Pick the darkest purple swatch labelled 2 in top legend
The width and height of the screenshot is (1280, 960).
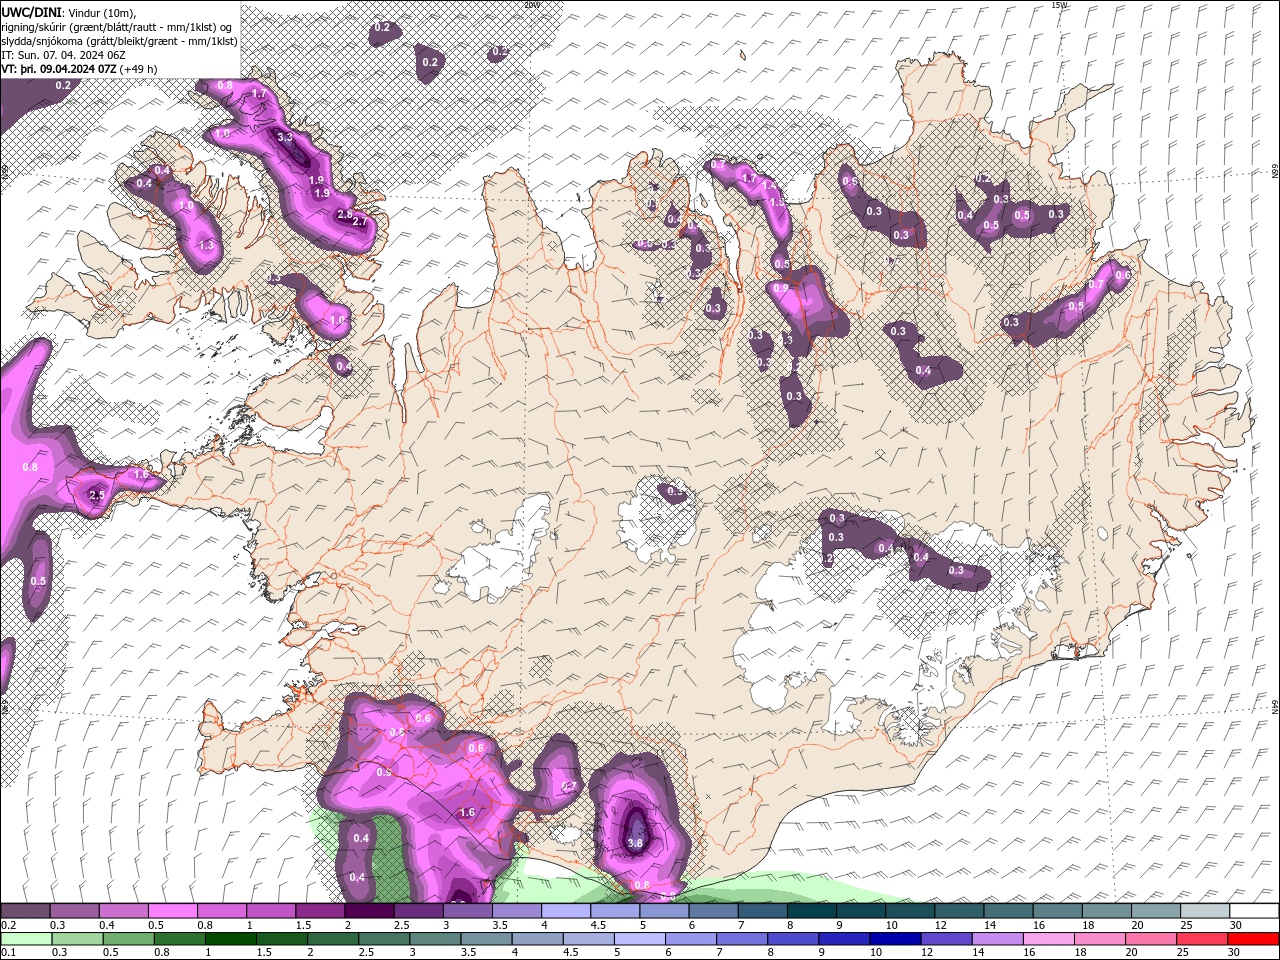click(x=369, y=911)
